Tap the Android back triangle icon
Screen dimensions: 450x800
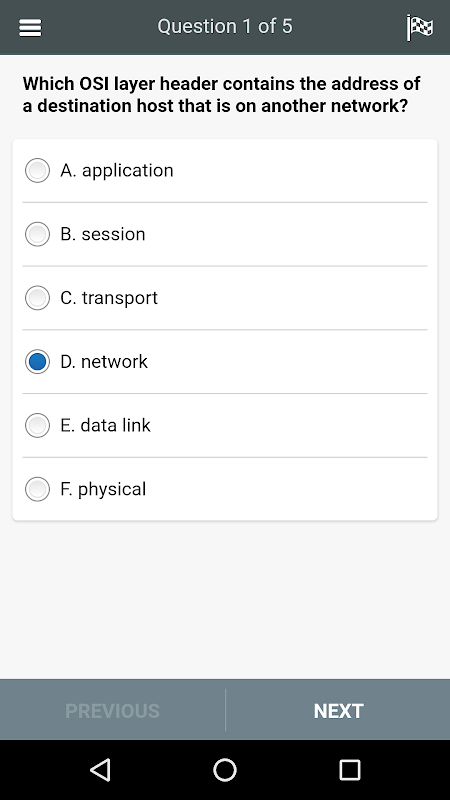point(101,769)
